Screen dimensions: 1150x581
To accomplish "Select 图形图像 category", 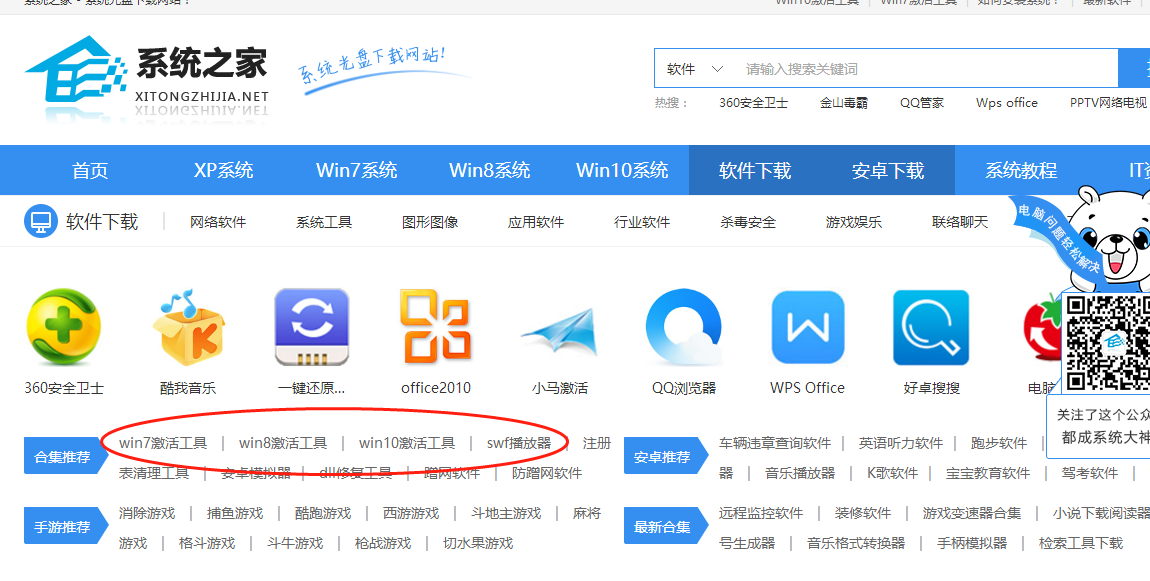I will pyautogui.click(x=430, y=222).
